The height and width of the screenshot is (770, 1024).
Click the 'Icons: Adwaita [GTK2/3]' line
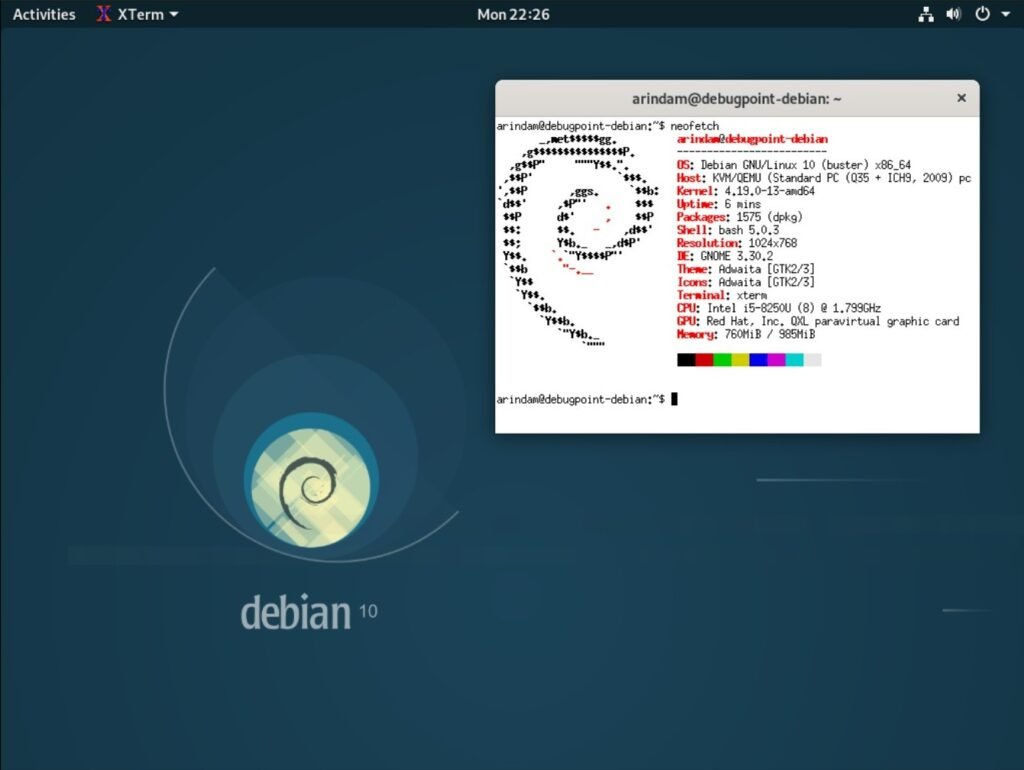click(746, 283)
